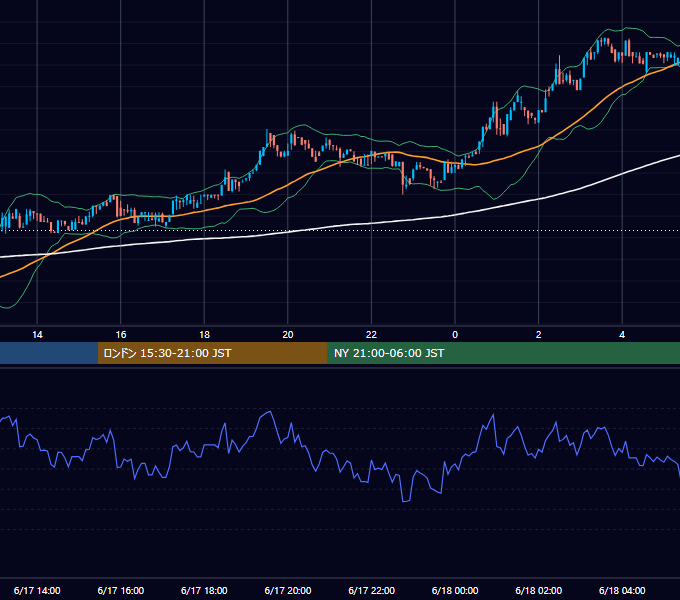Click the hour label 18 on price chart axis
The image size is (680, 600).
pos(204,335)
